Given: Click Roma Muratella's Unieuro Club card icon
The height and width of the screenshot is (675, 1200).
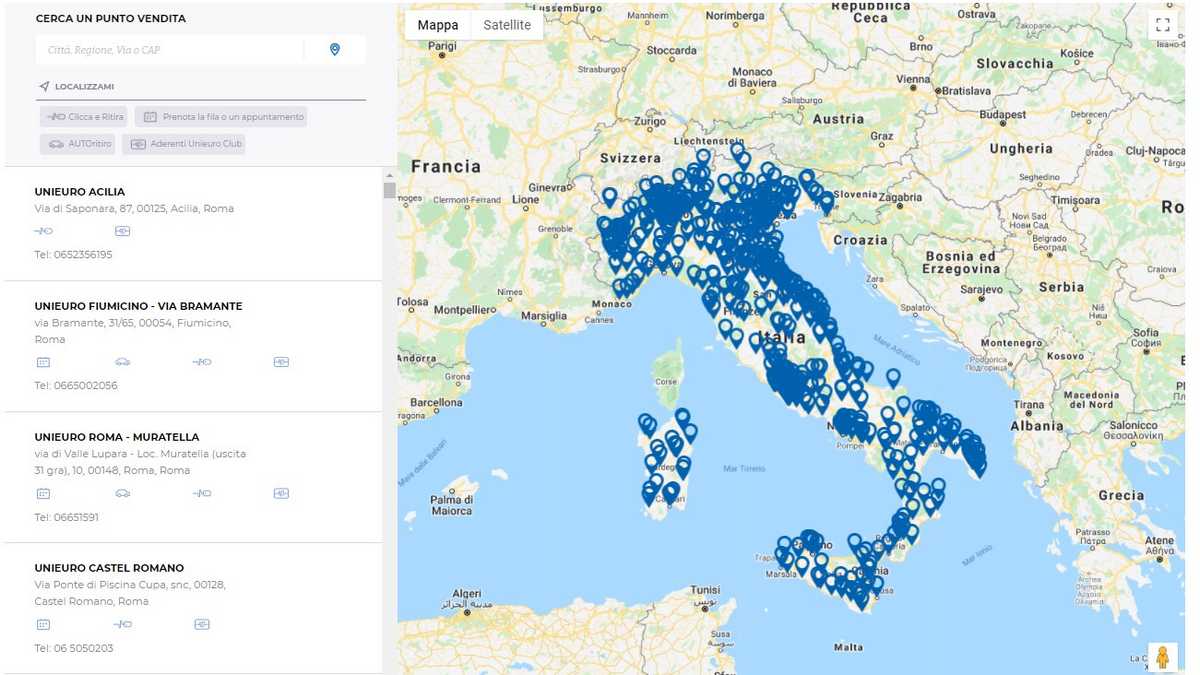Looking at the screenshot, I should pyautogui.click(x=281, y=493).
